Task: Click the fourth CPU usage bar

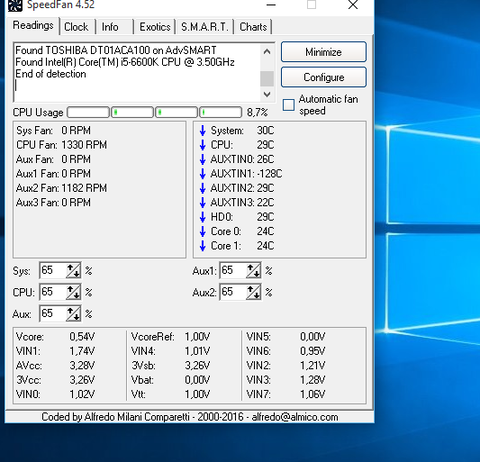Action: click(221, 112)
